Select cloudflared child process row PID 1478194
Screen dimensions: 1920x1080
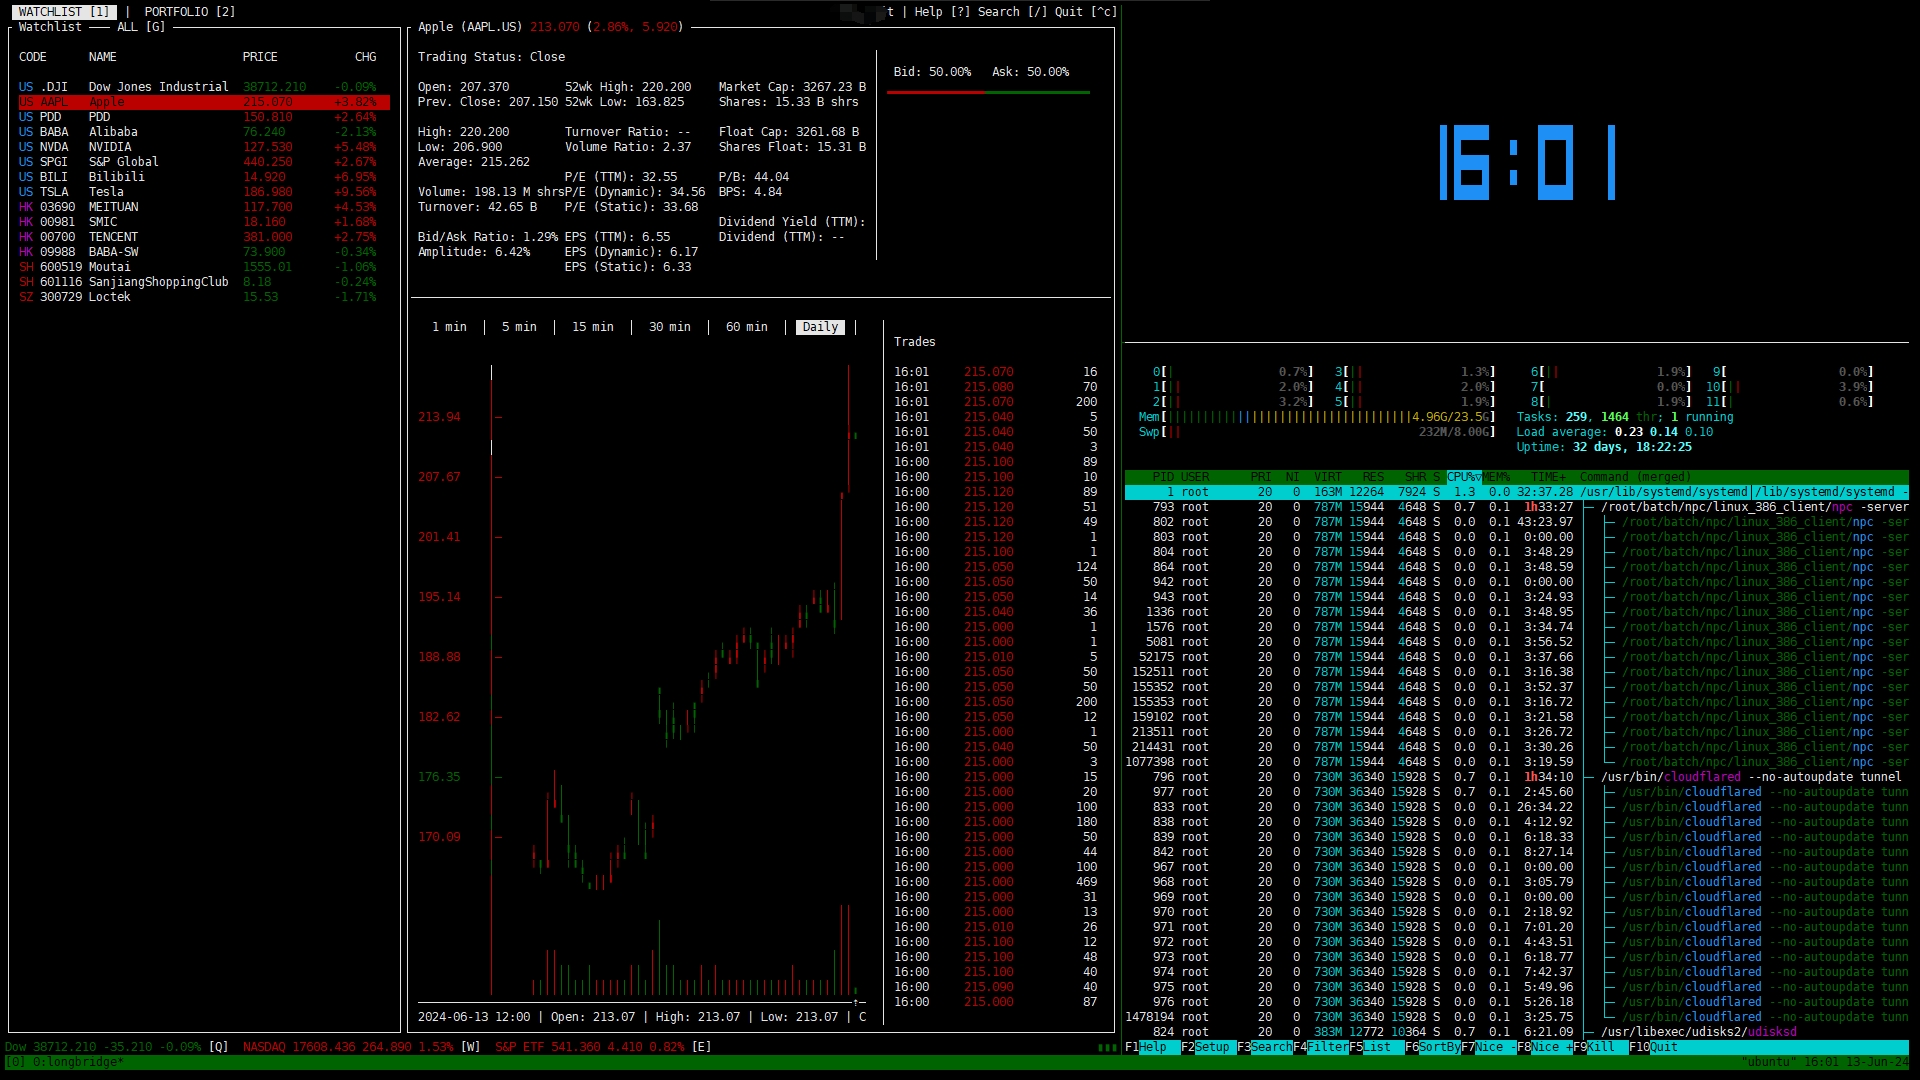(x=1517, y=1017)
